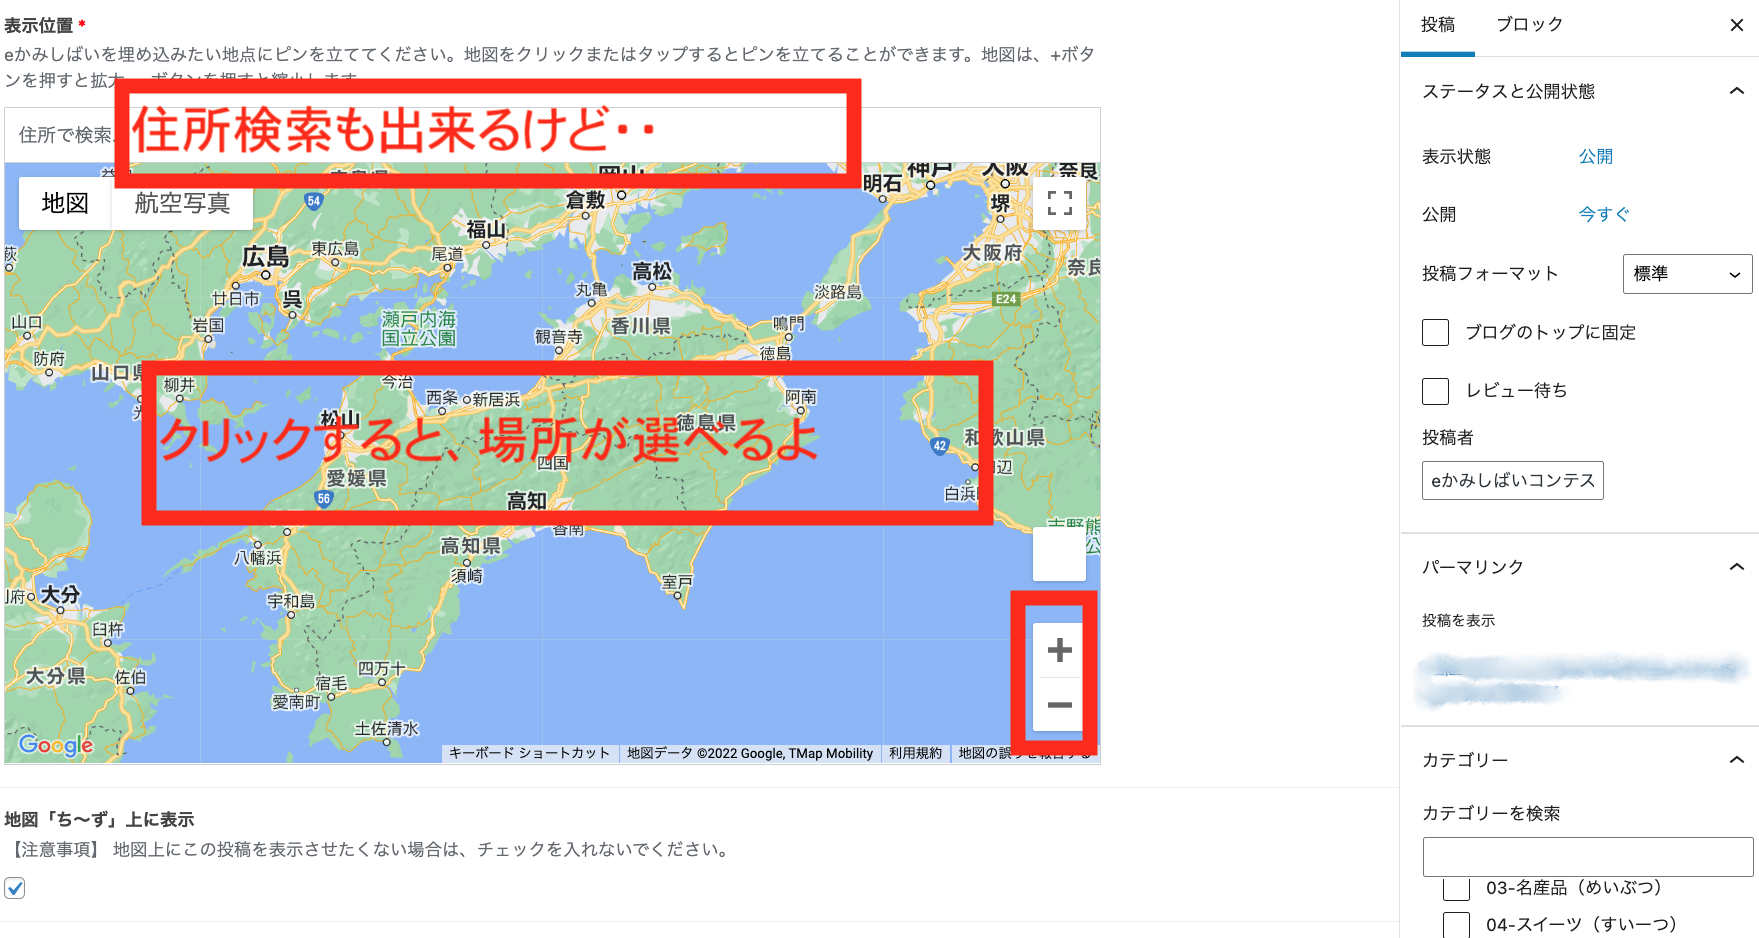
Task: Zoom out the map with minus button
Action: coord(1059,705)
